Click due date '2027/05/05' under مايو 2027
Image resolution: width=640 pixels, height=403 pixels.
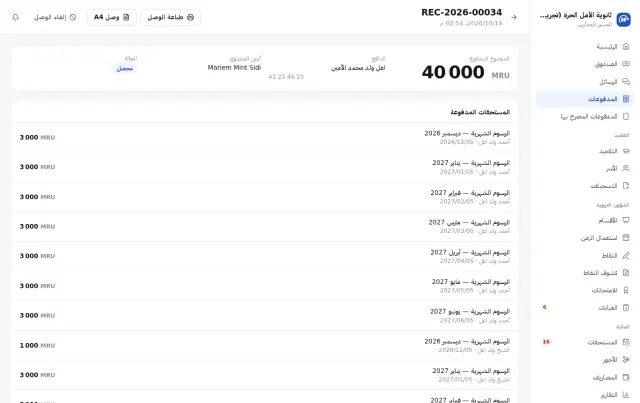click(456, 290)
